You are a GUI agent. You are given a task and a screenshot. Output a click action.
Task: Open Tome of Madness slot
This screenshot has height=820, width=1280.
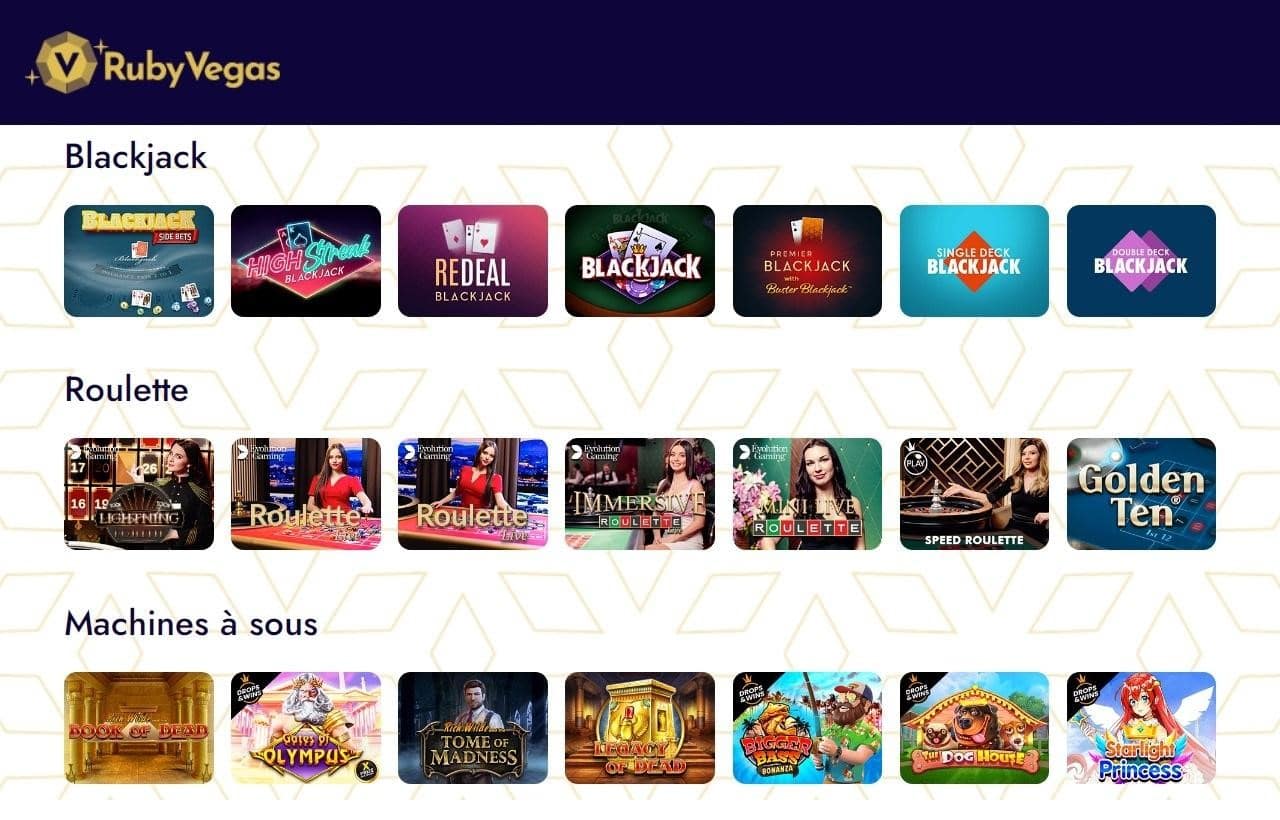tap(473, 728)
